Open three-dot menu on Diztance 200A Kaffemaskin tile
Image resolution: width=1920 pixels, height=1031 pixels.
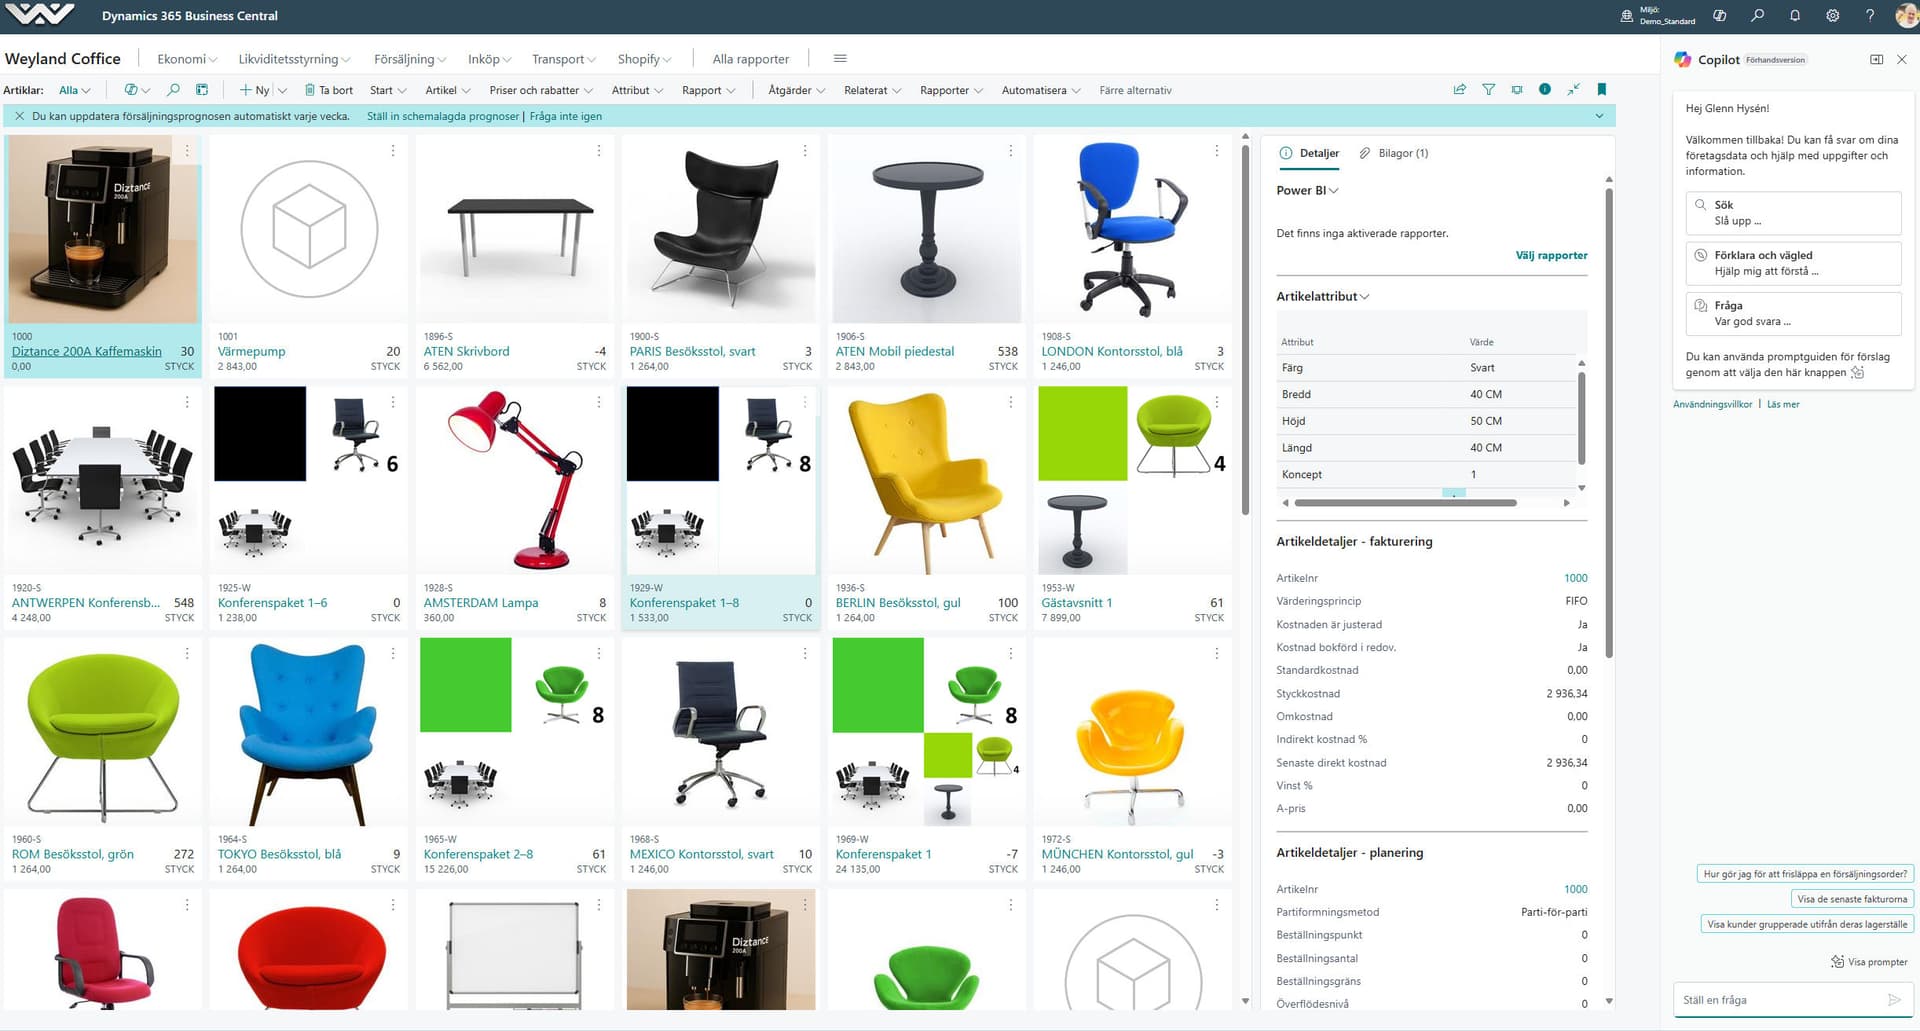click(x=187, y=151)
